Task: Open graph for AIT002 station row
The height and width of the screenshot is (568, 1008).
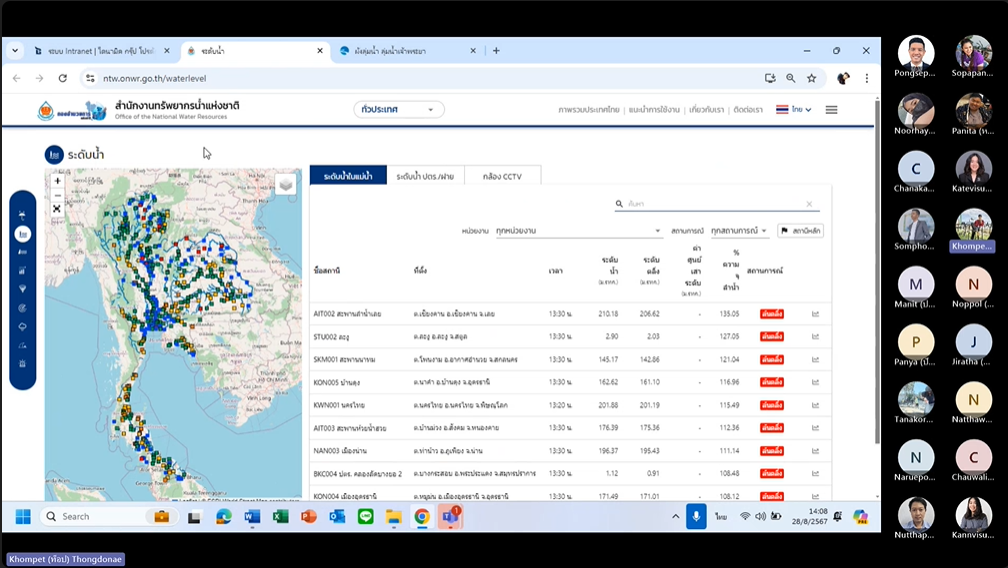Action: [x=816, y=314]
